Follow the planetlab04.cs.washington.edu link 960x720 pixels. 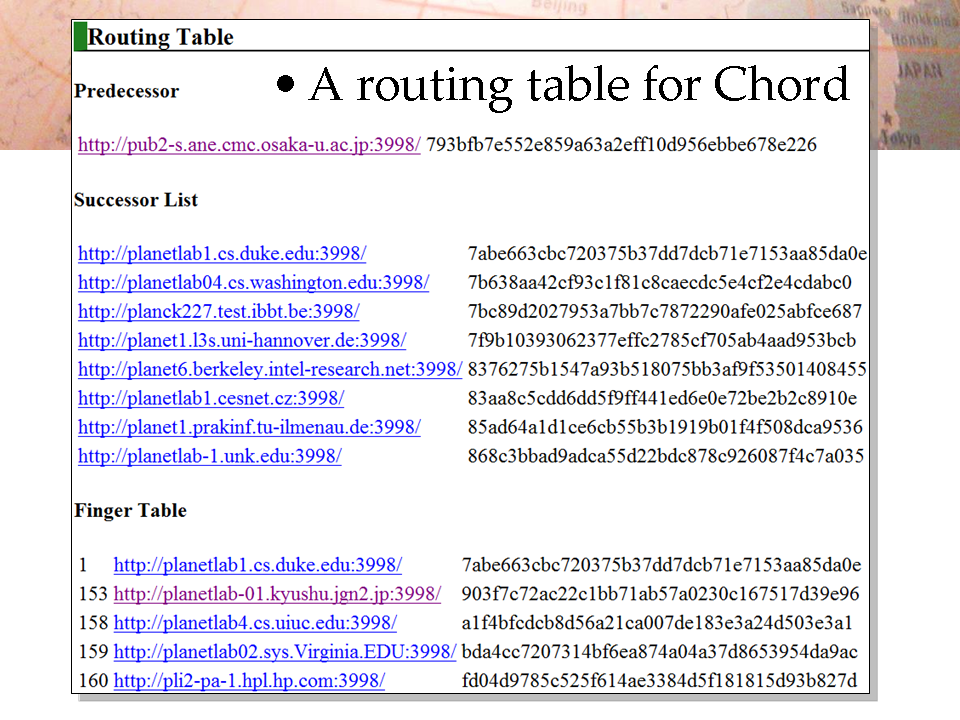pyautogui.click(x=253, y=282)
